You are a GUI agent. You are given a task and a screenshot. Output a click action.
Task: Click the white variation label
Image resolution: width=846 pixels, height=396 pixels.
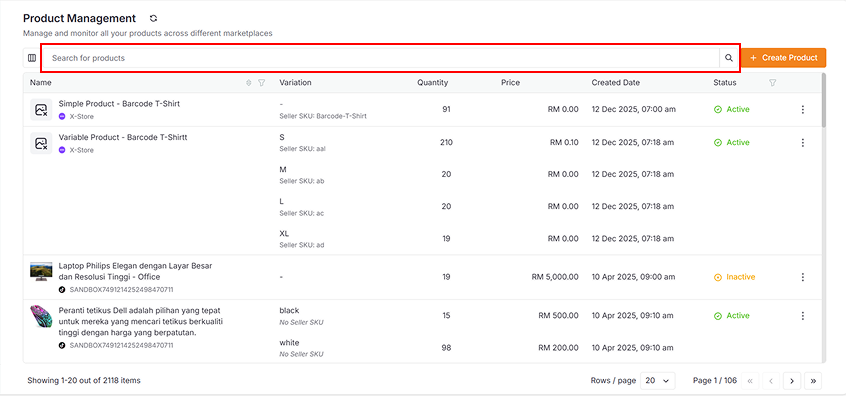pos(289,343)
